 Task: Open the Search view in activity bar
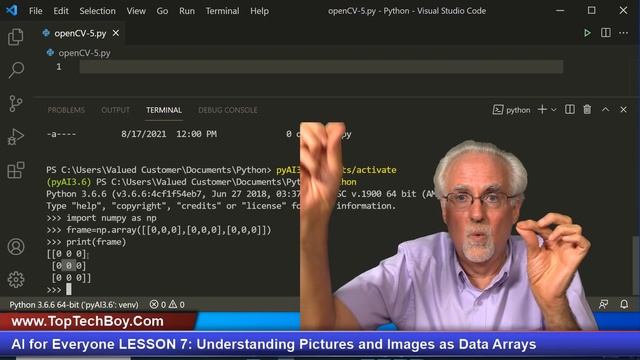click(16, 70)
